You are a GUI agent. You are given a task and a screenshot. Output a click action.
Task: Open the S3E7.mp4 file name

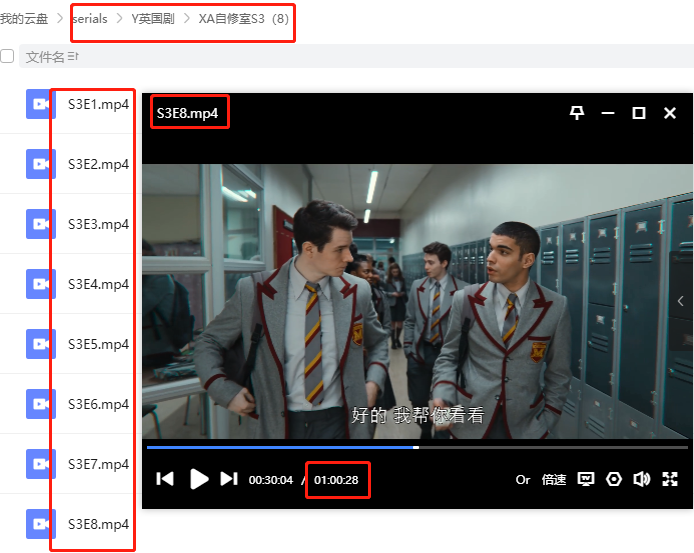[98, 464]
